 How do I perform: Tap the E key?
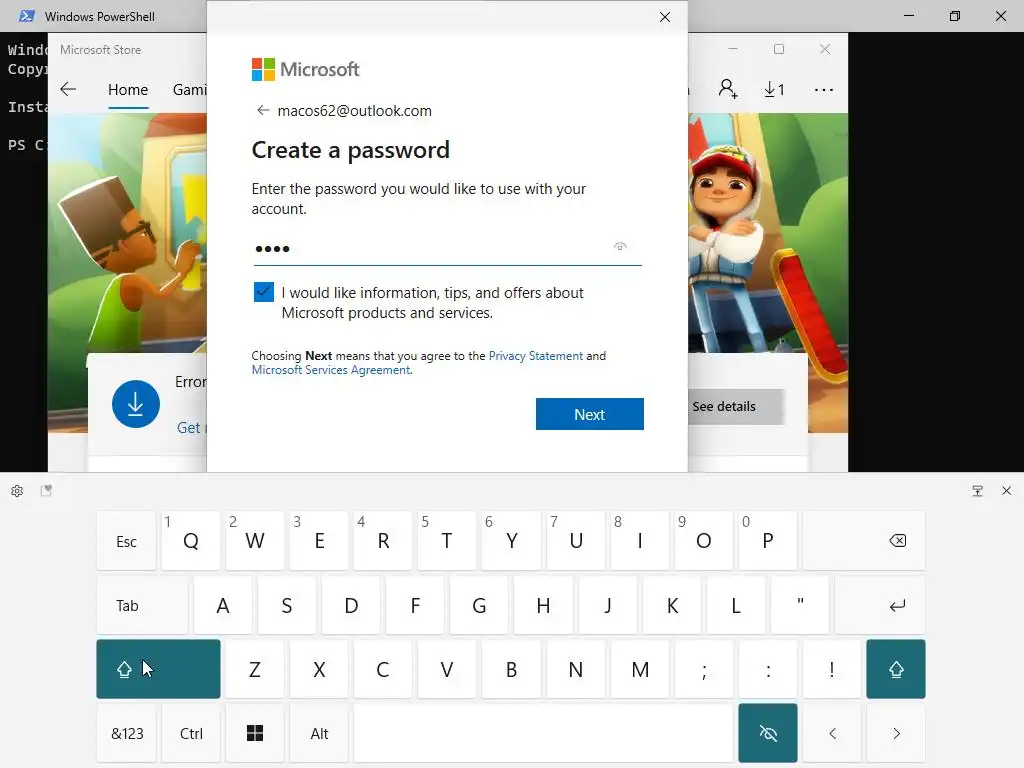[x=319, y=541]
